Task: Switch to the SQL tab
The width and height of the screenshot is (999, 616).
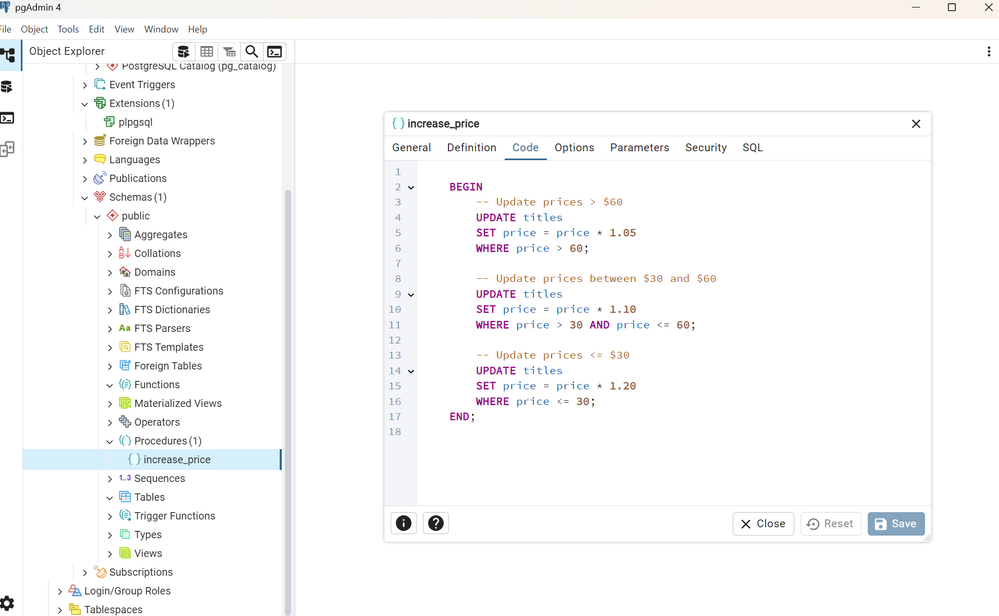Action: click(x=752, y=148)
